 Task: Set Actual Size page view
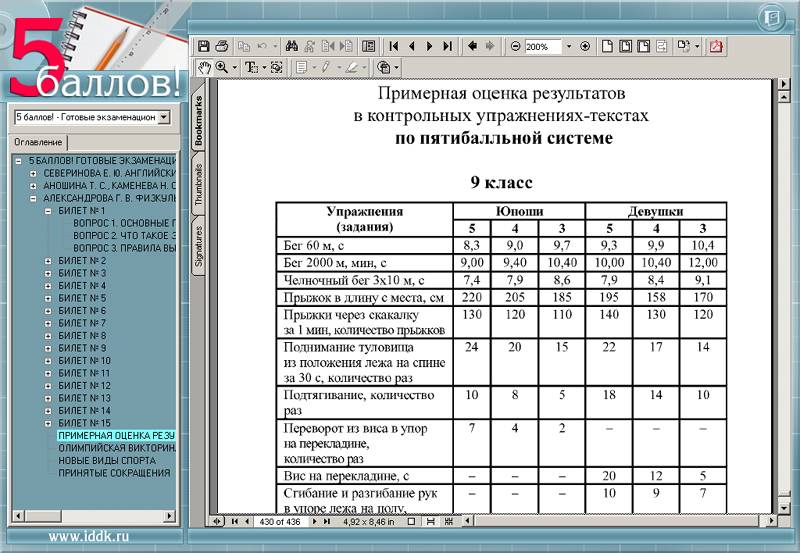point(607,46)
